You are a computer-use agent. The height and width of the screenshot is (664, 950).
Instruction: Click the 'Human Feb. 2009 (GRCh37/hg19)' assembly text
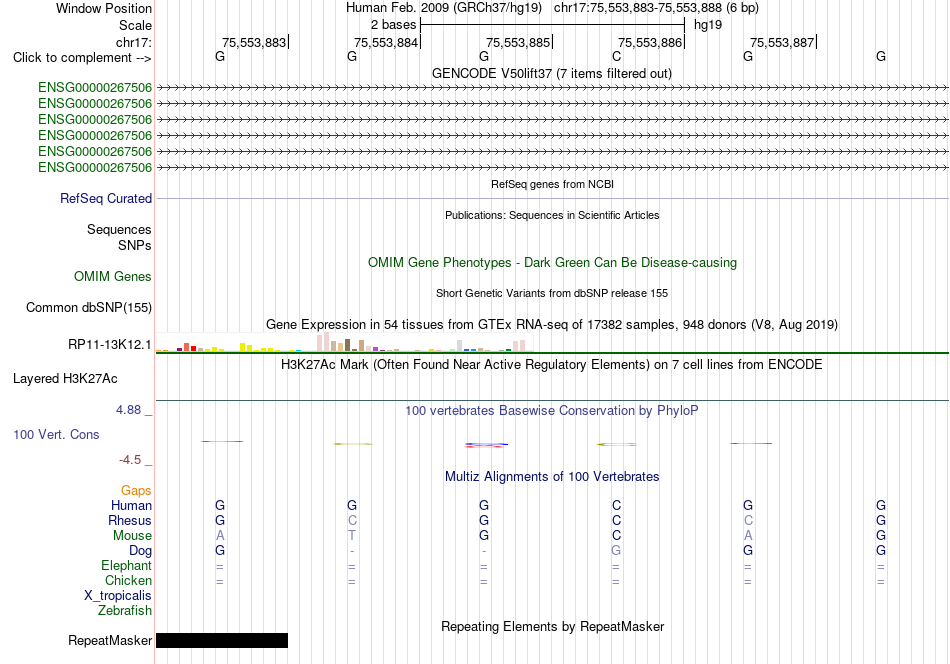(443, 8)
